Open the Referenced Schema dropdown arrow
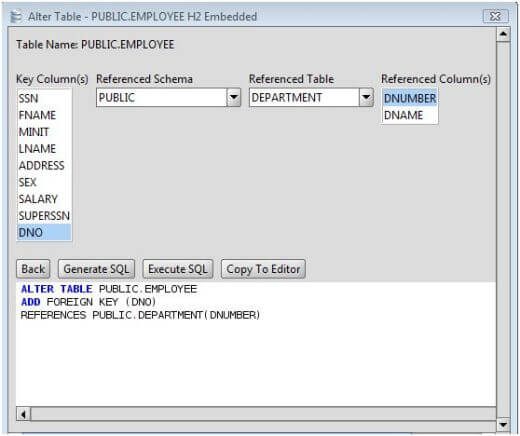Screen dimensions: 520x436 click(234, 97)
